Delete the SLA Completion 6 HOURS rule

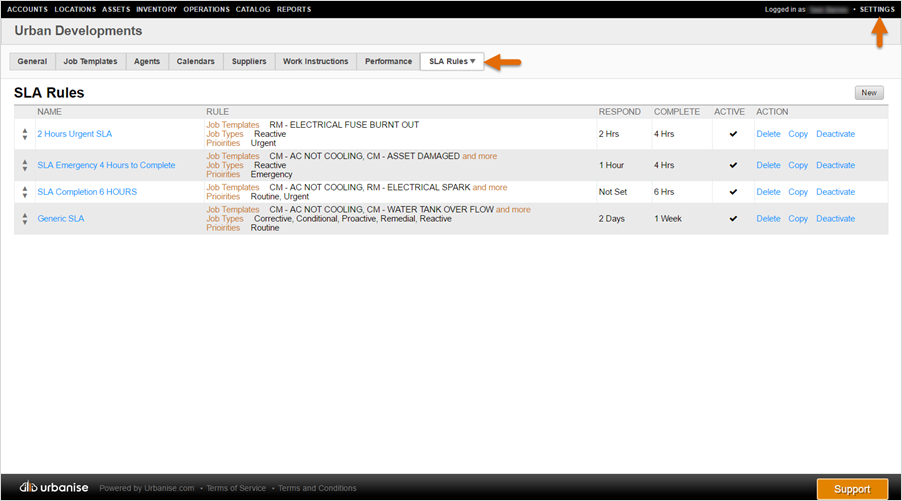[x=768, y=192]
